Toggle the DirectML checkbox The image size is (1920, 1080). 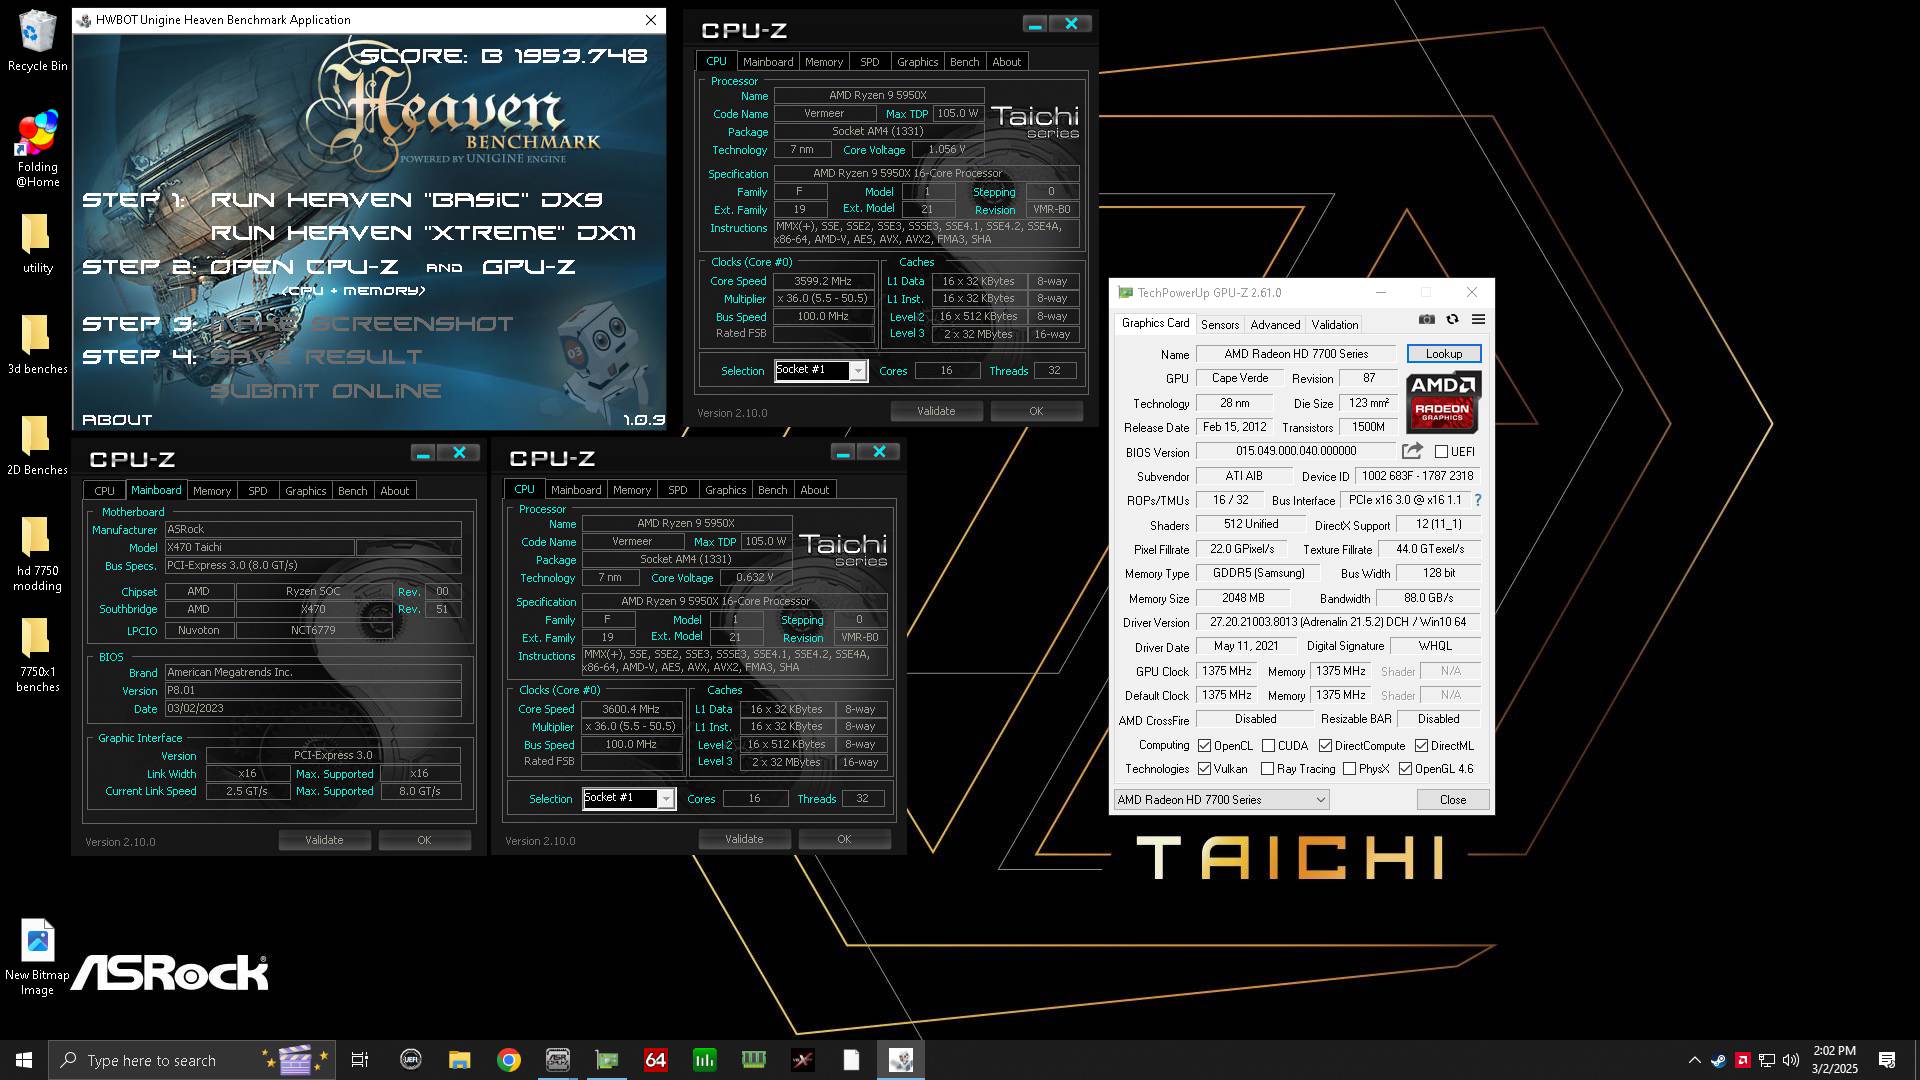(x=1421, y=746)
